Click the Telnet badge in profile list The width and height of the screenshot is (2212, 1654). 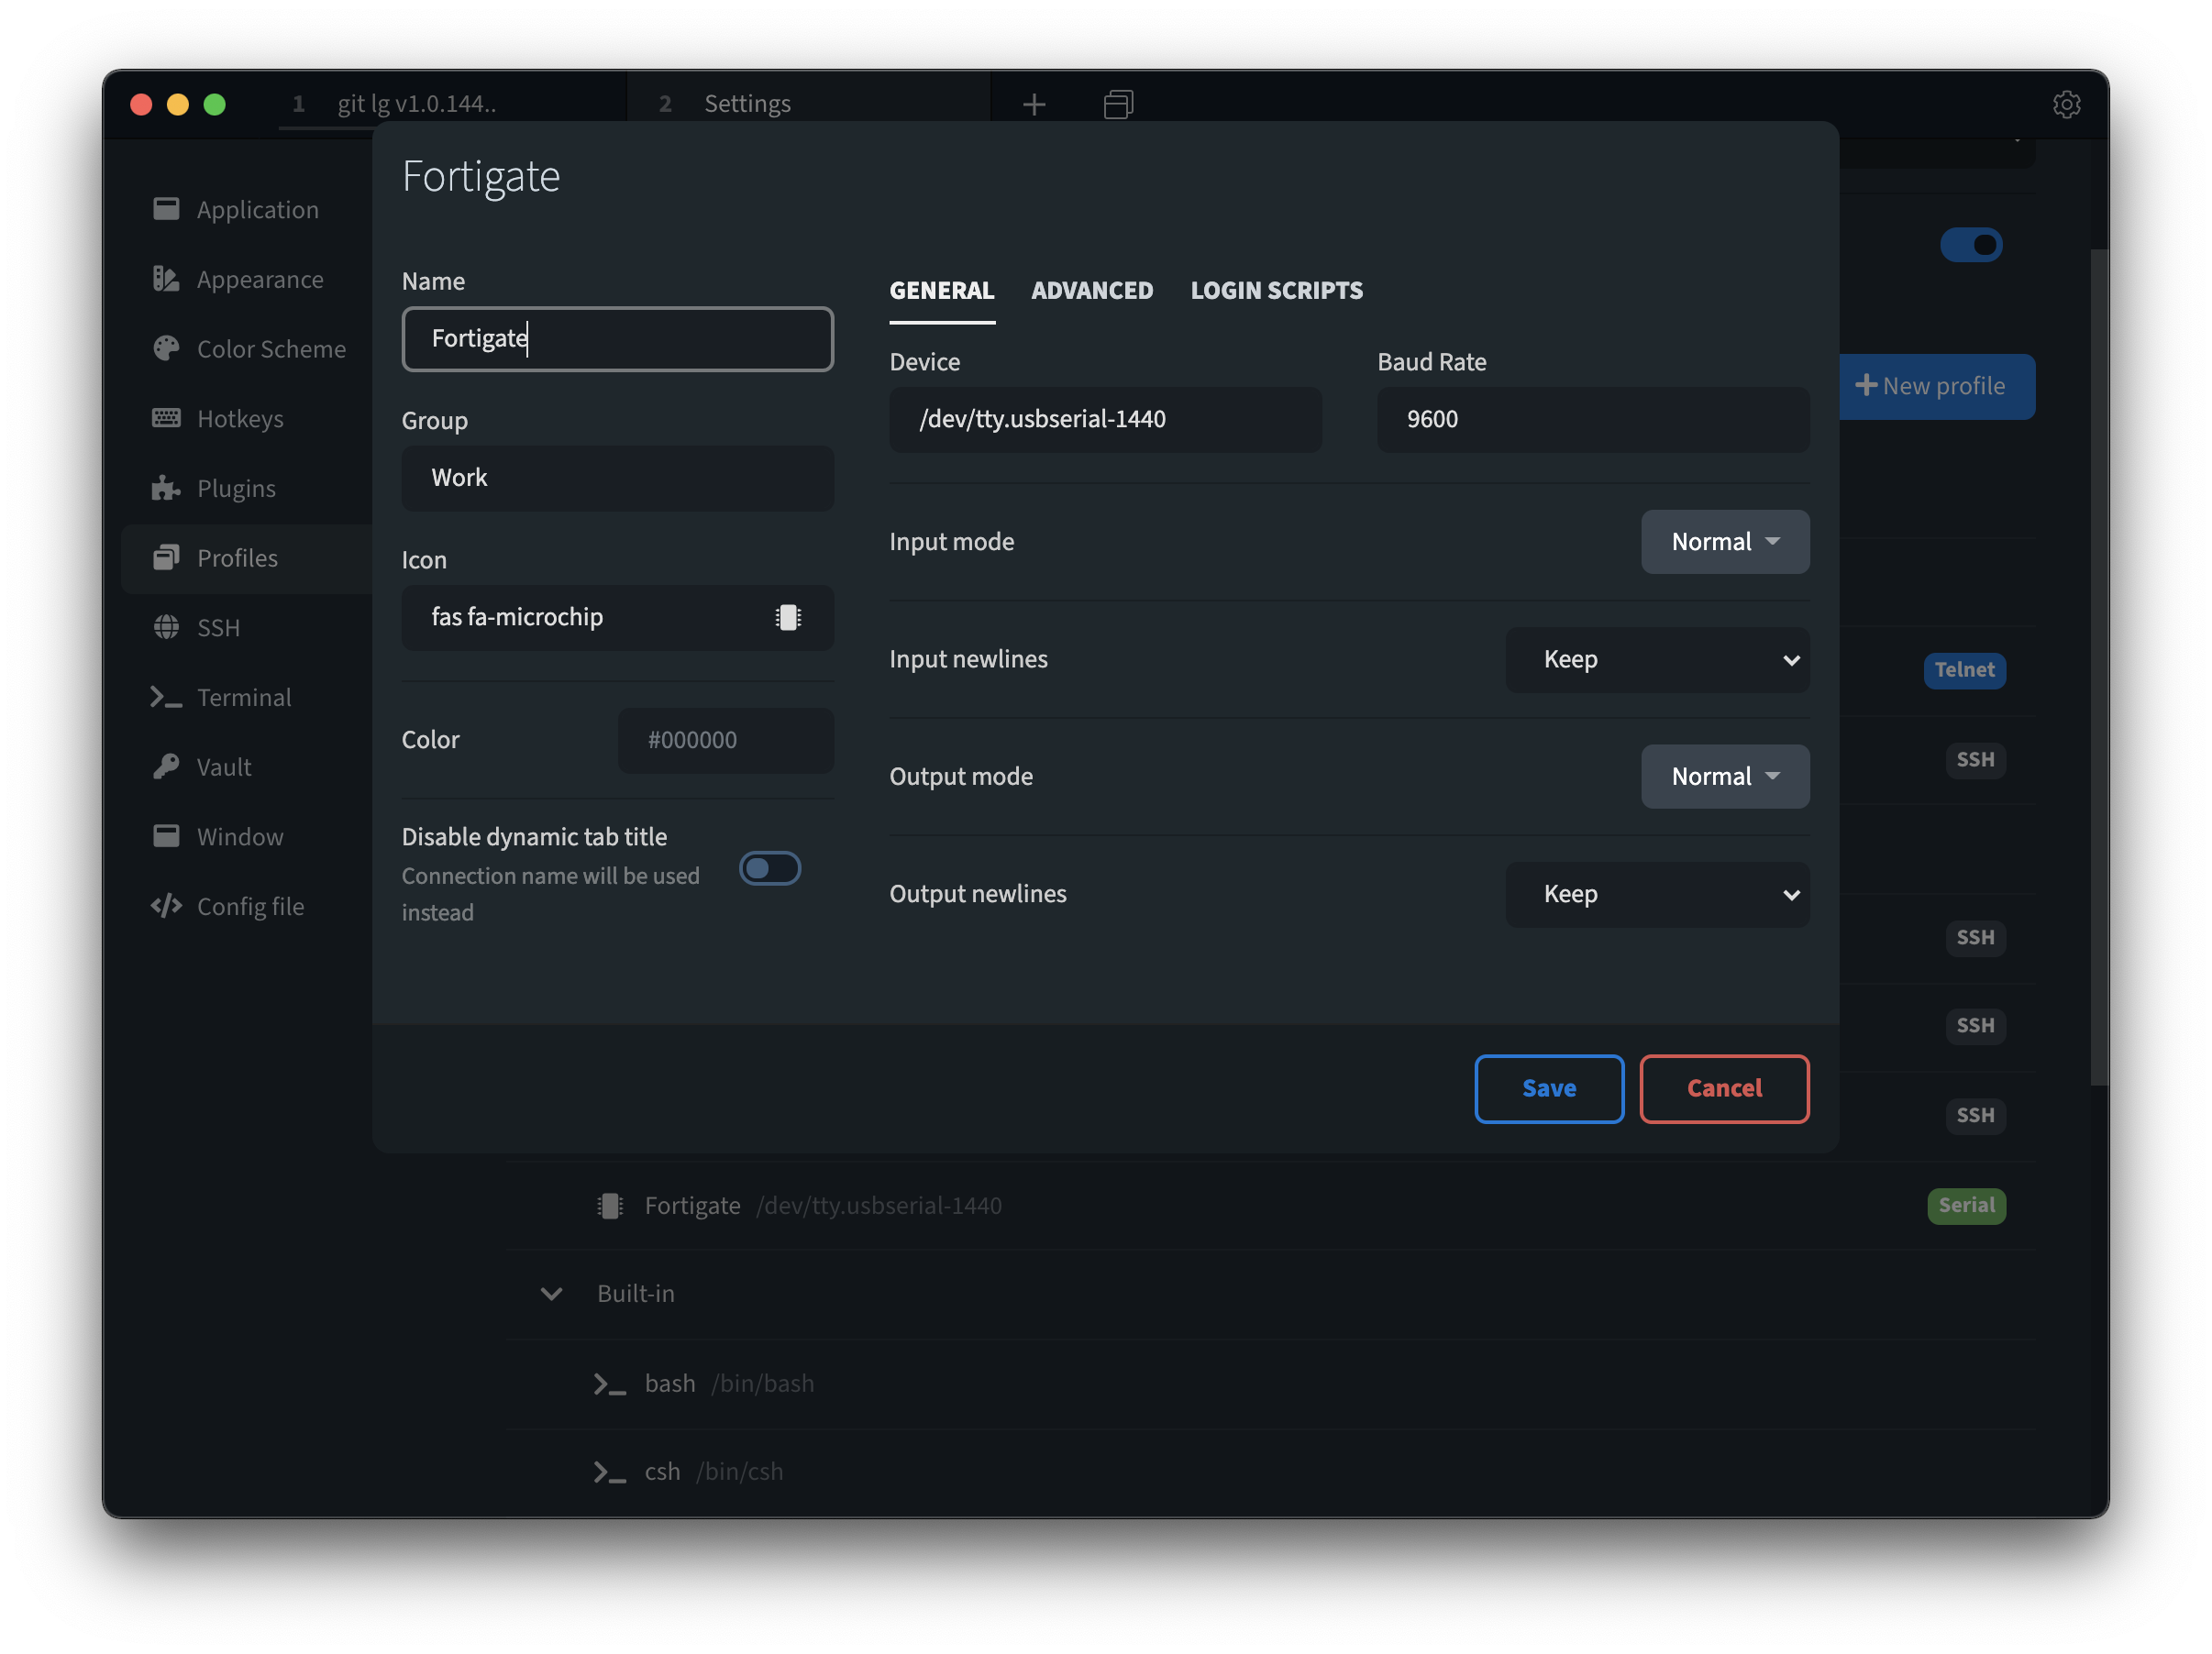tap(1964, 670)
